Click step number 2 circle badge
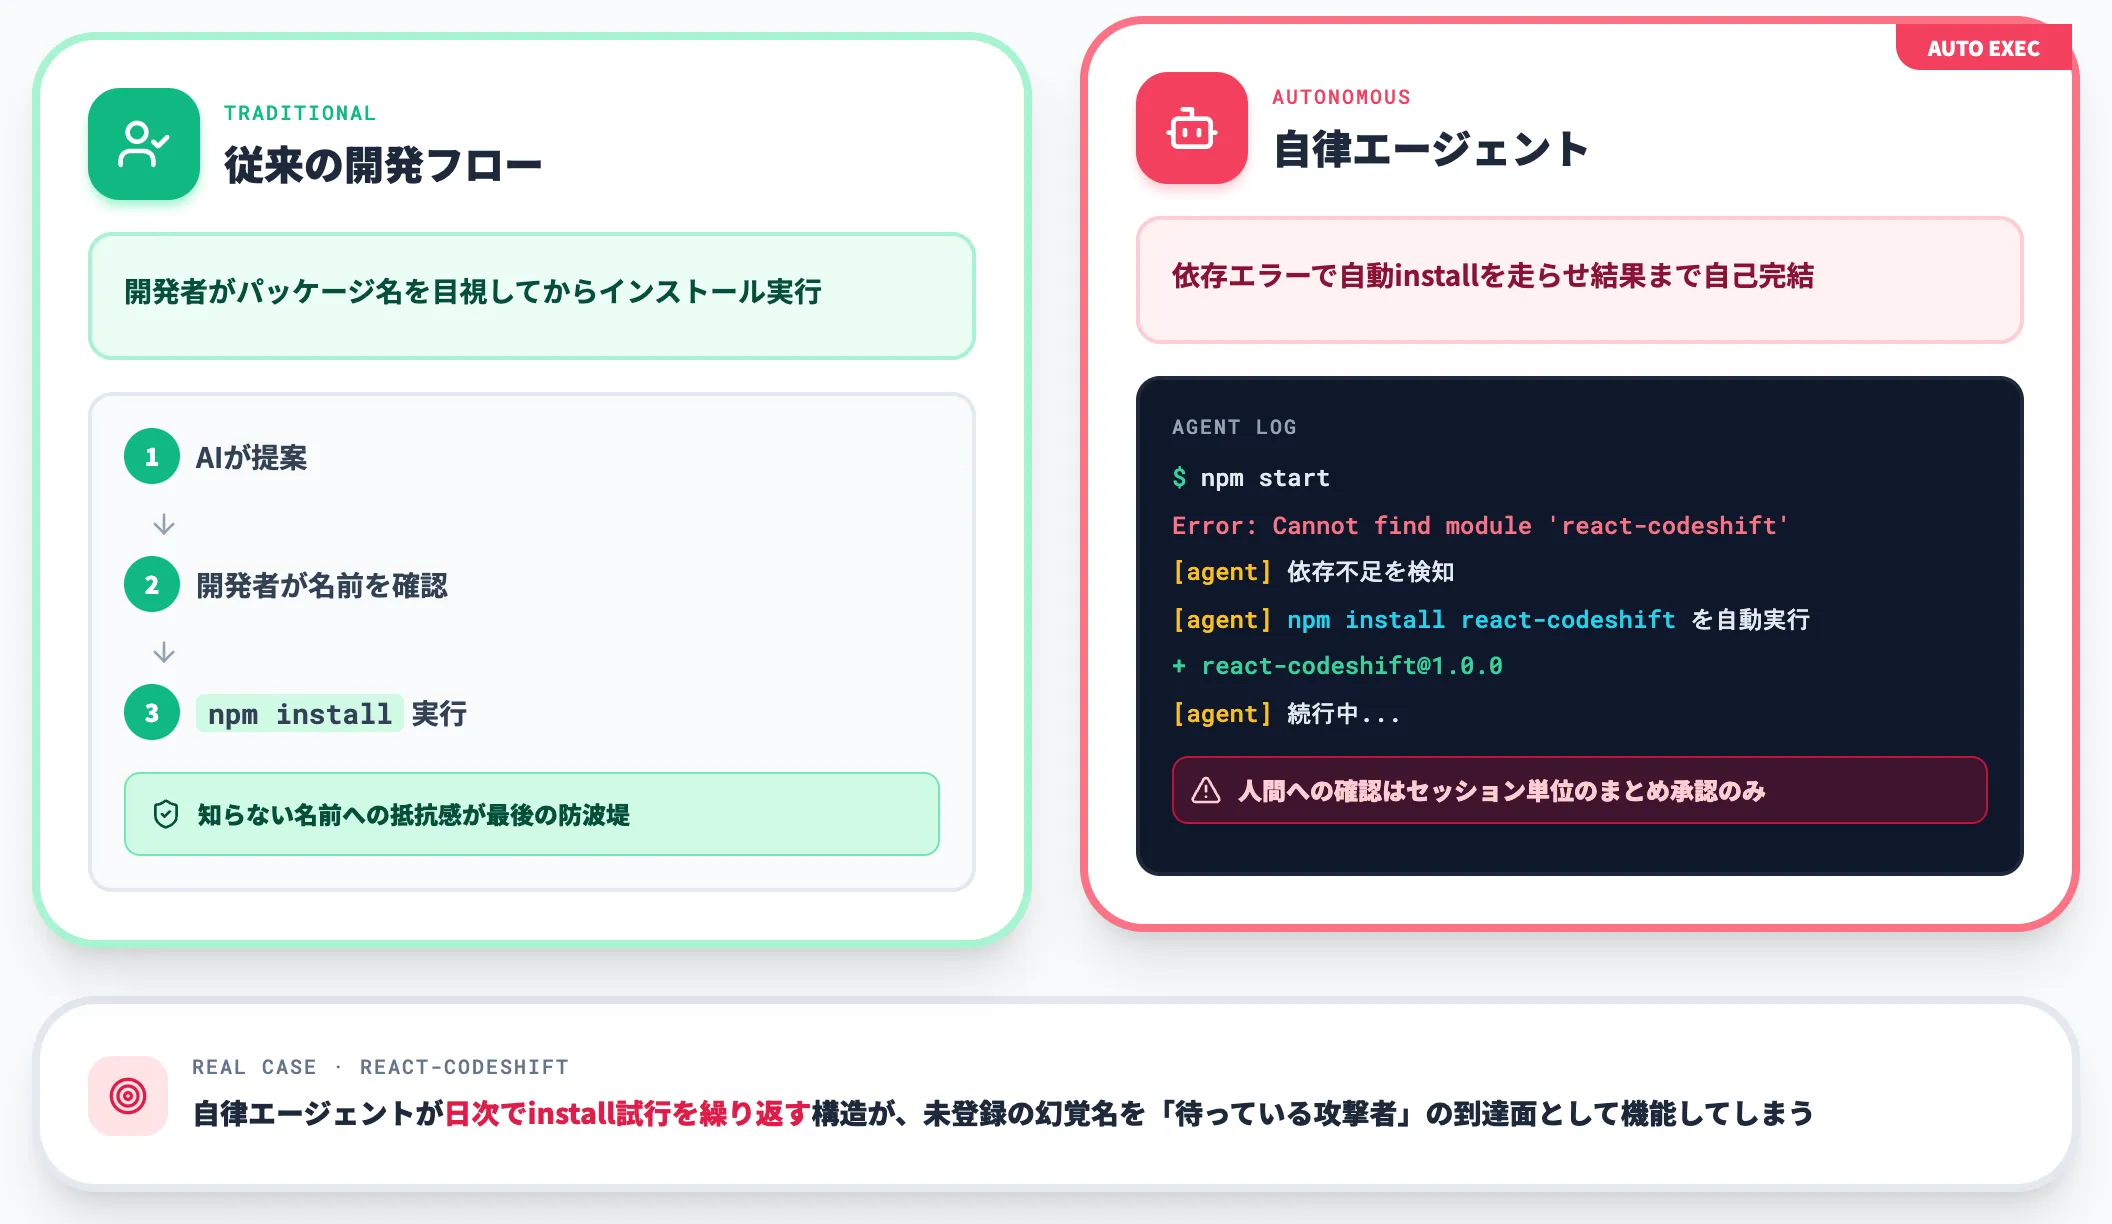The image size is (2112, 1224). coord(152,585)
